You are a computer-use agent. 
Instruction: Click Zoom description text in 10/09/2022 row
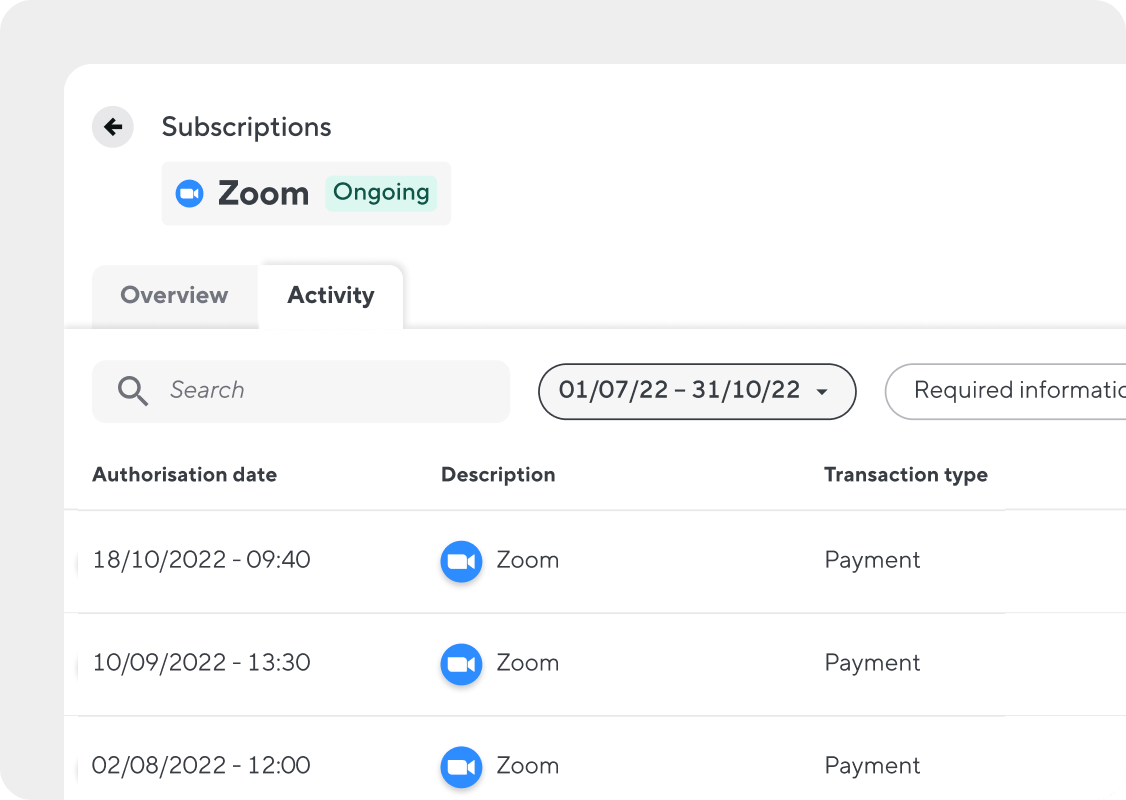528,663
